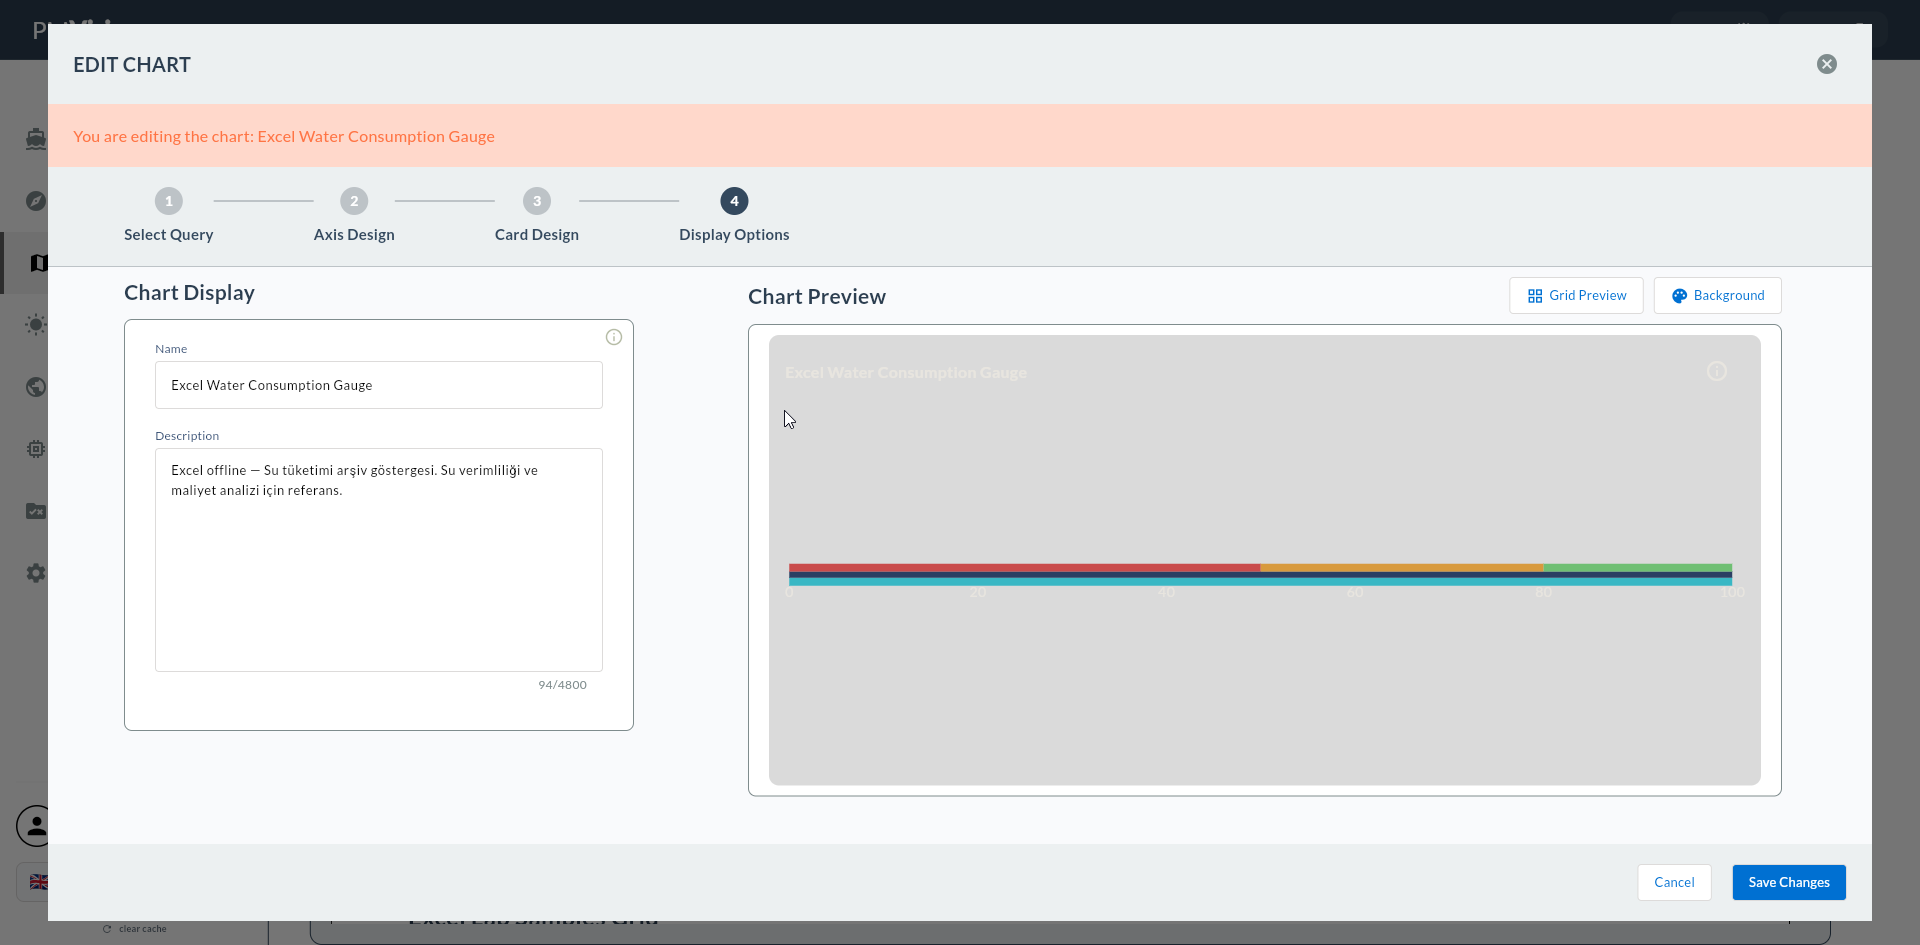Image resolution: width=1920 pixels, height=945 pixels.
Task: Open the Background color options
Action: point(1717,296)
